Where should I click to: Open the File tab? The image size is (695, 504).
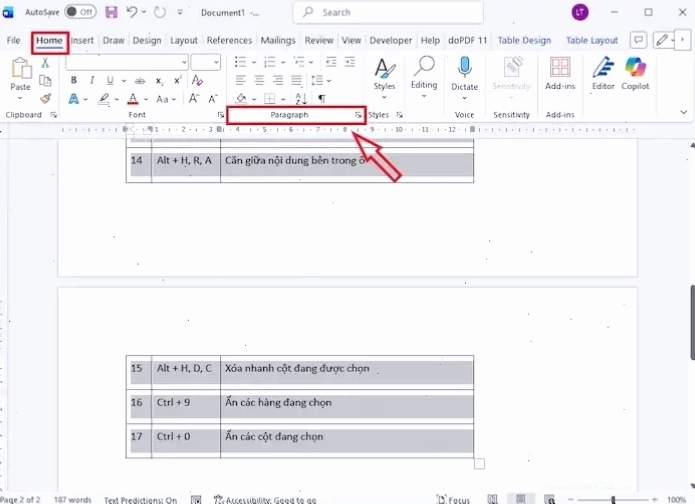pyautogui.click(x=13, y=40)
